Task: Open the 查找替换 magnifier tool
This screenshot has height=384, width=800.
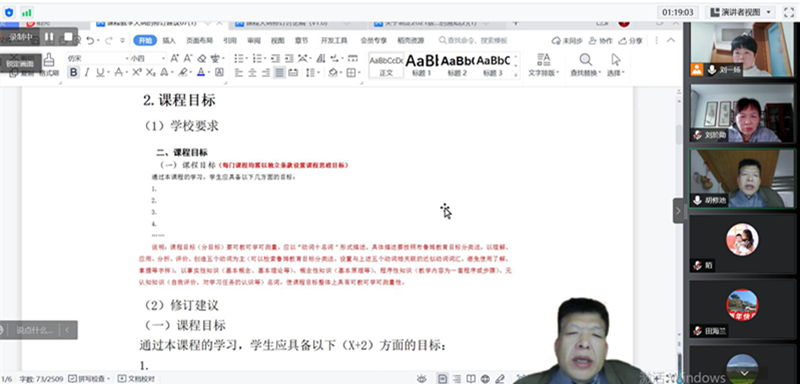Action: tap(586, 66)
